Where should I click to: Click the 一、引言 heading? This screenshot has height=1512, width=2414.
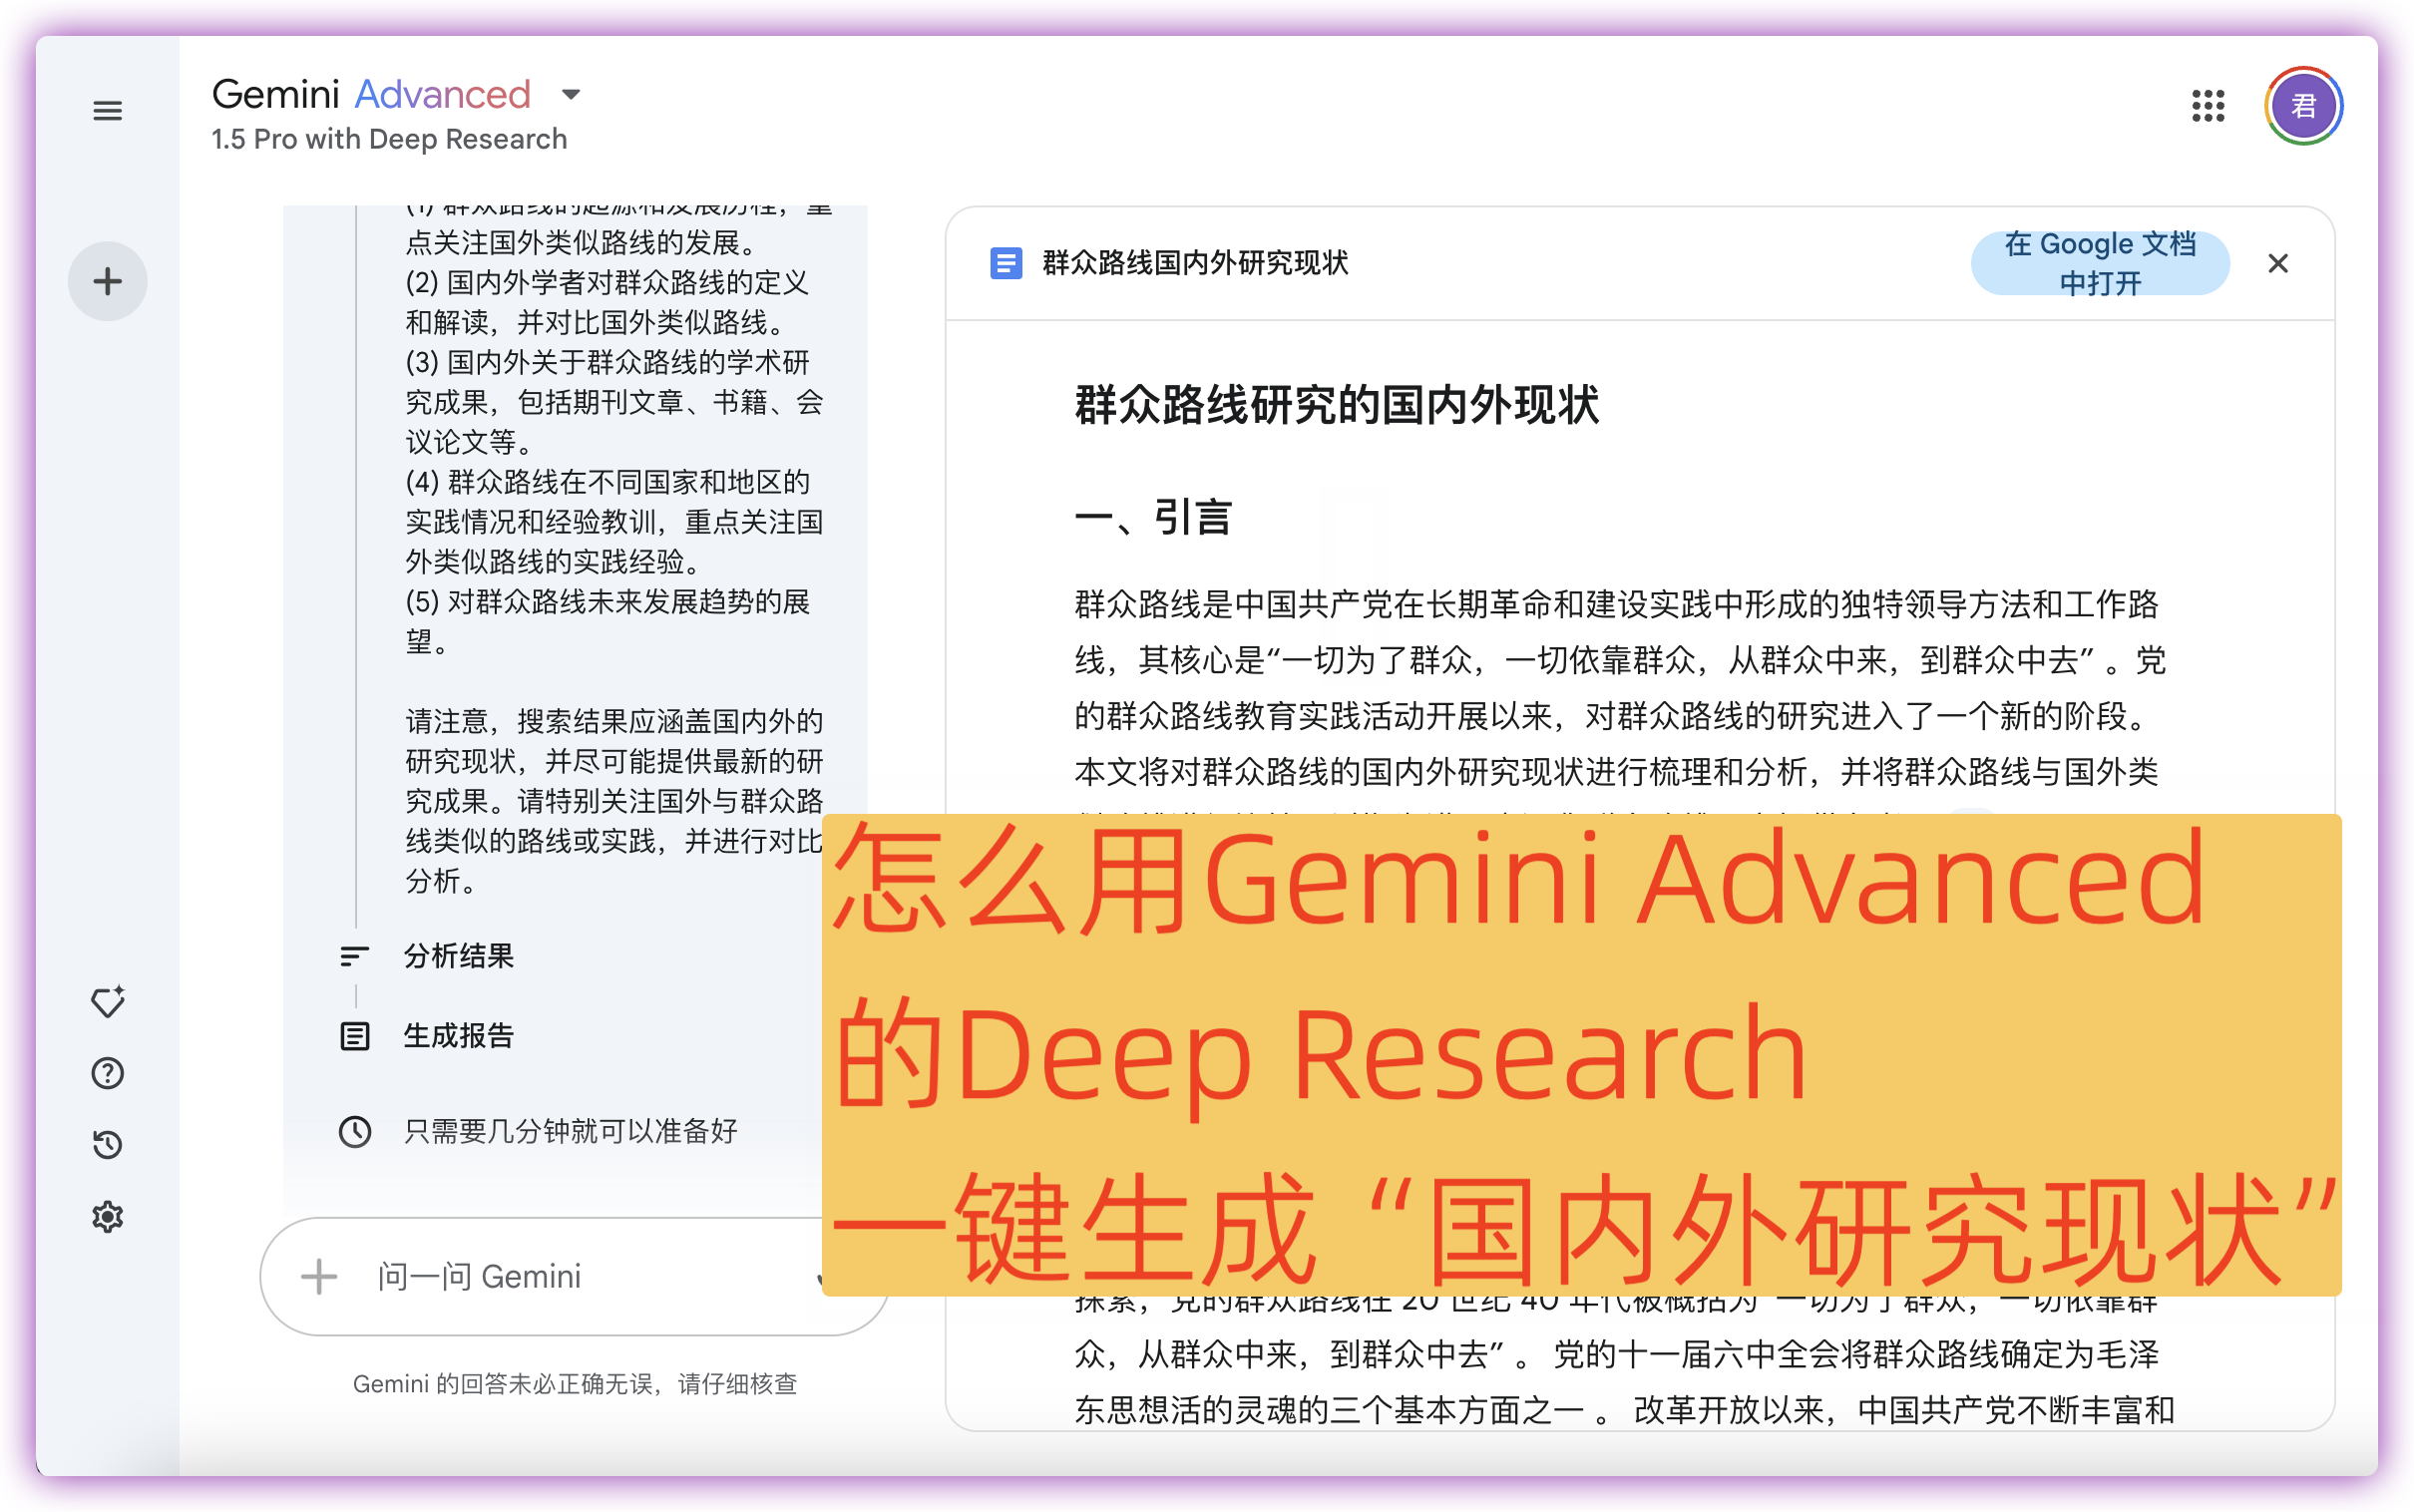pos(1153,518)
